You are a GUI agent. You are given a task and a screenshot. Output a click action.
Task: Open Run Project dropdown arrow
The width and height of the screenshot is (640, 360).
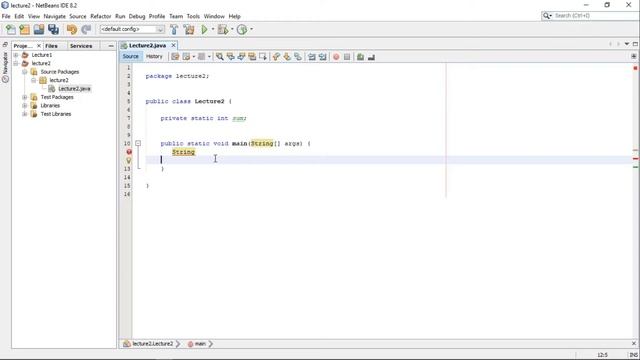(x=213, y=29)
